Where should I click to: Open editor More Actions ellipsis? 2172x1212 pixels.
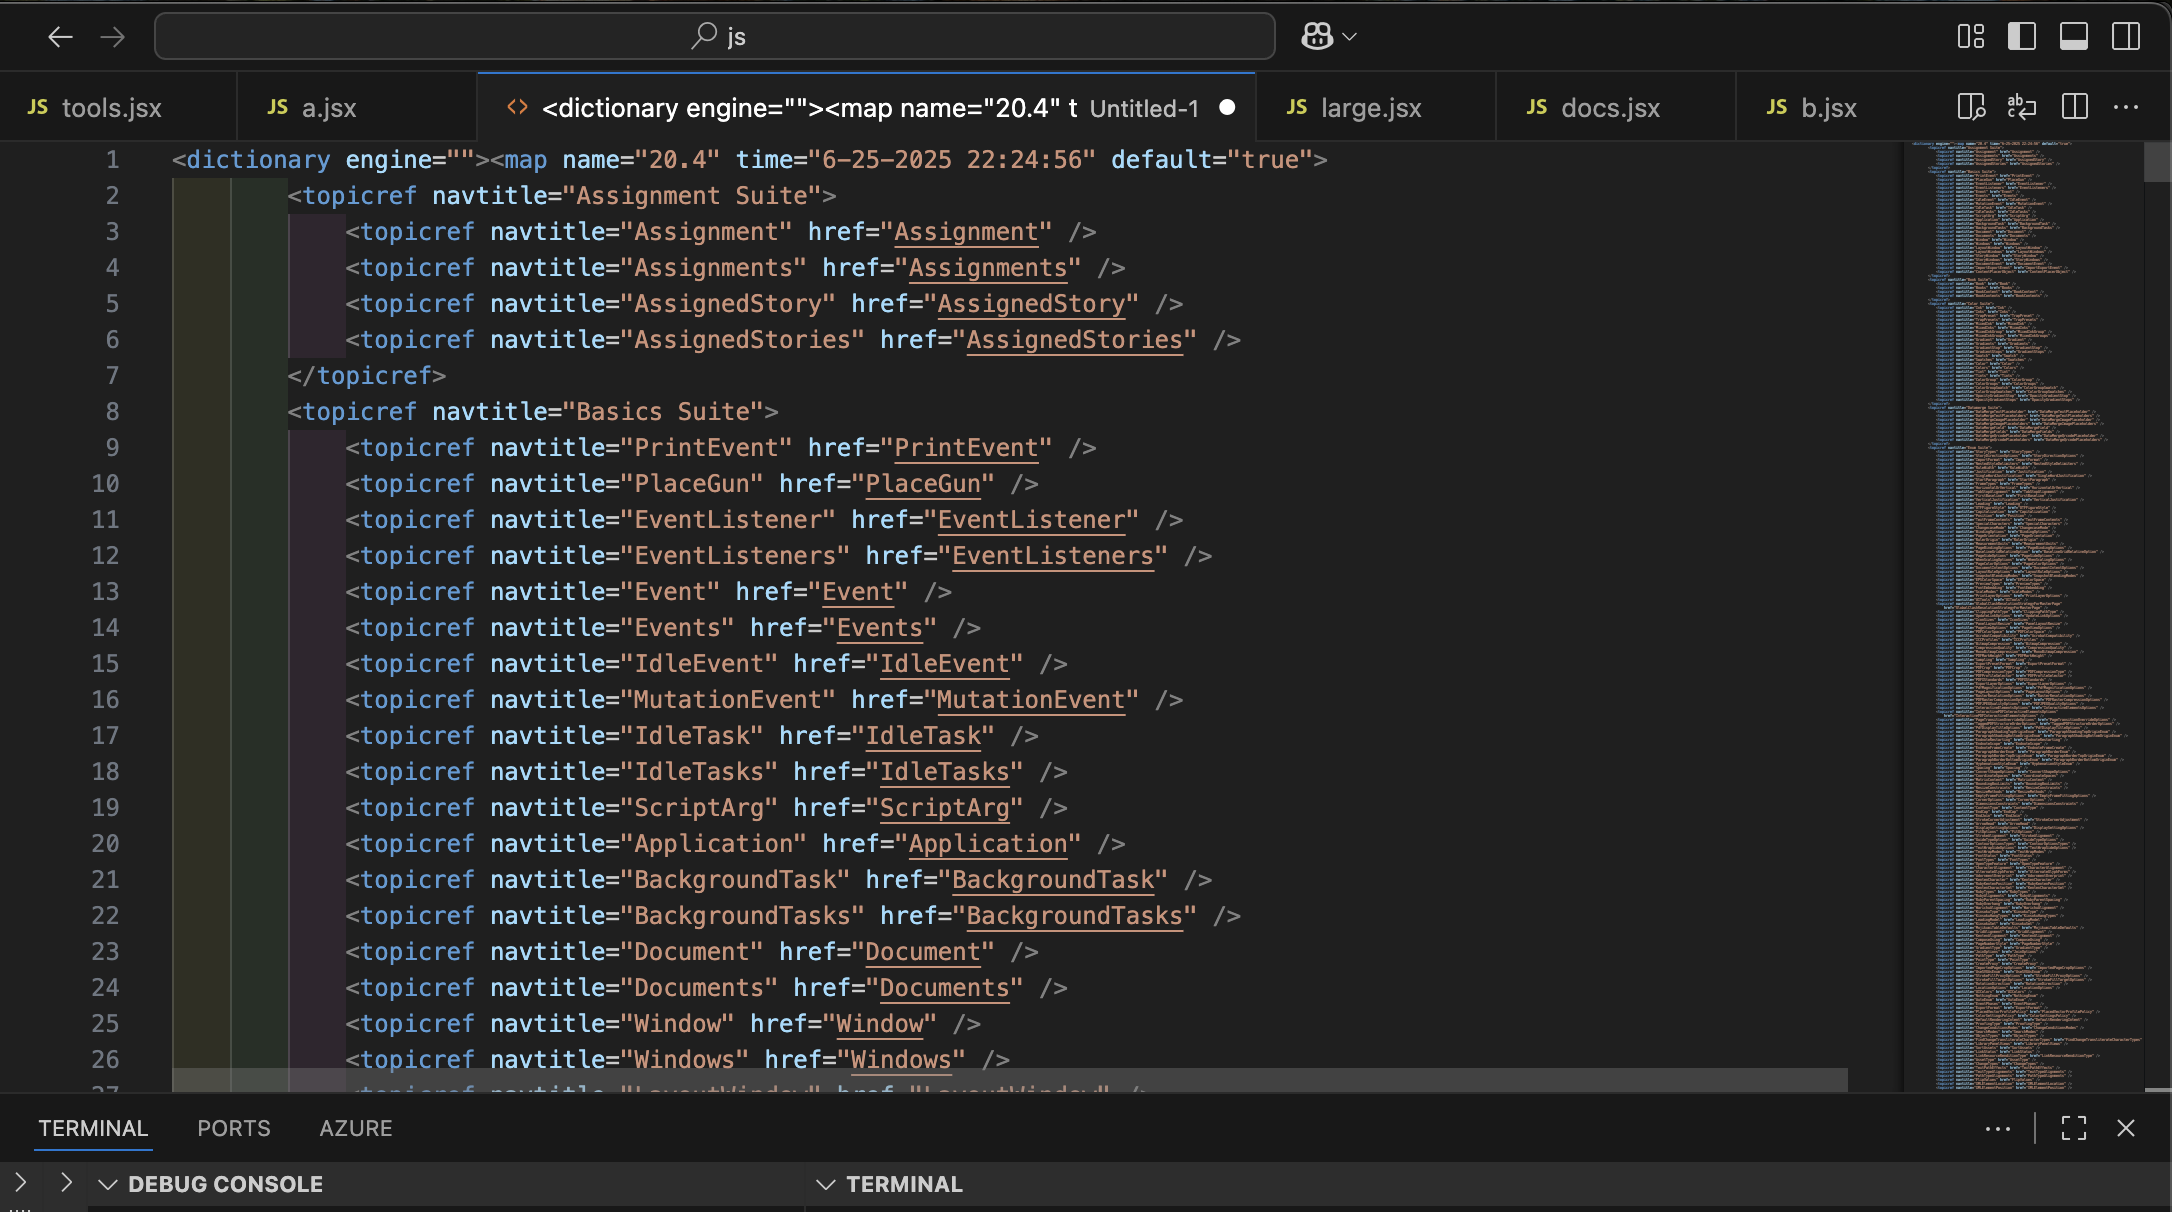[2126, 107]
